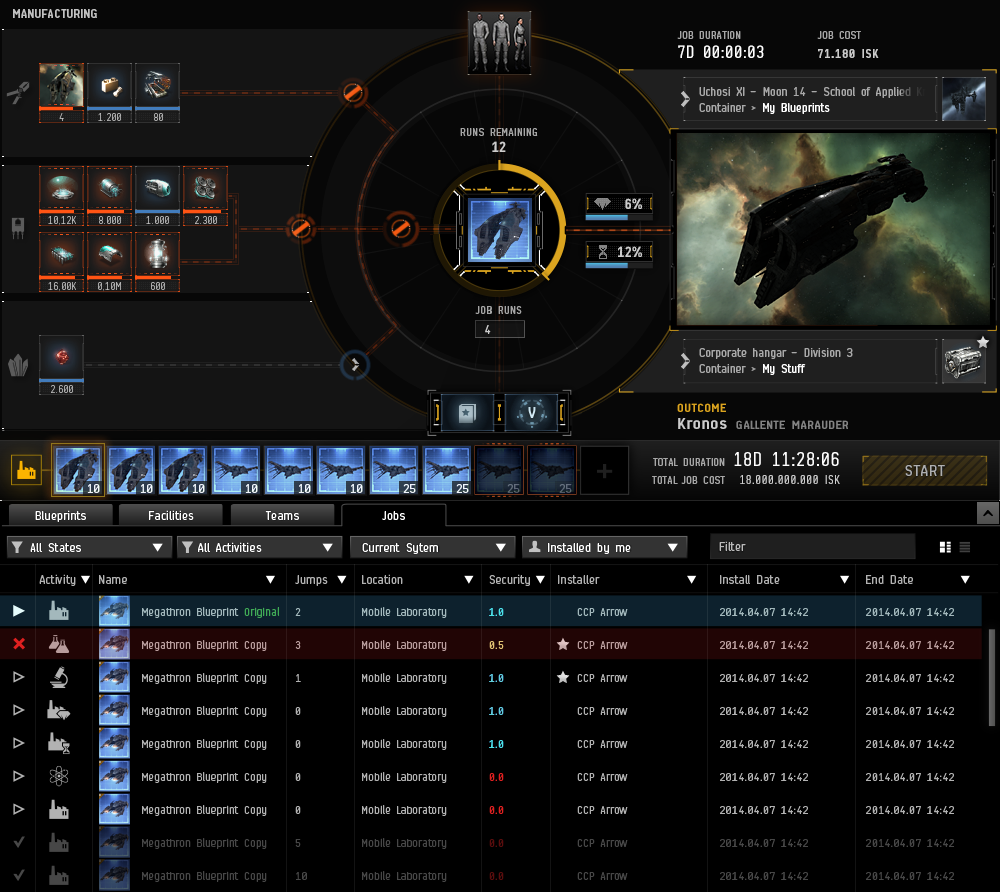The image size is (1000, 892).
Task: Sort by Activity column header
Action: [64, 580]
